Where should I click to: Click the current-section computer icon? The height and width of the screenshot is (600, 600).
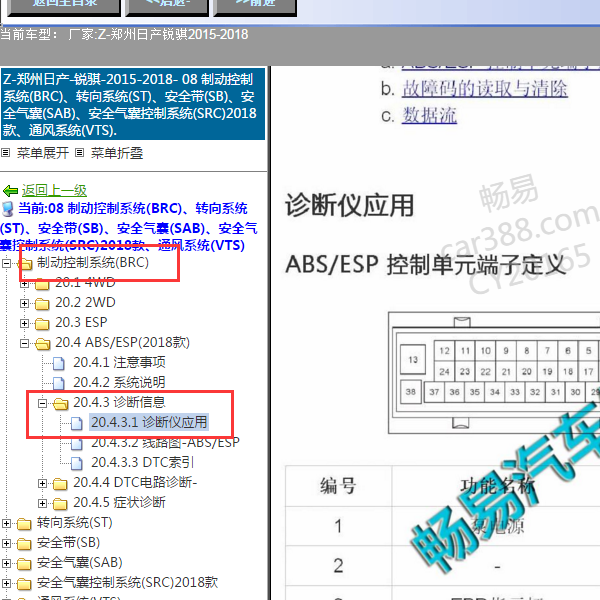[8, 209]
